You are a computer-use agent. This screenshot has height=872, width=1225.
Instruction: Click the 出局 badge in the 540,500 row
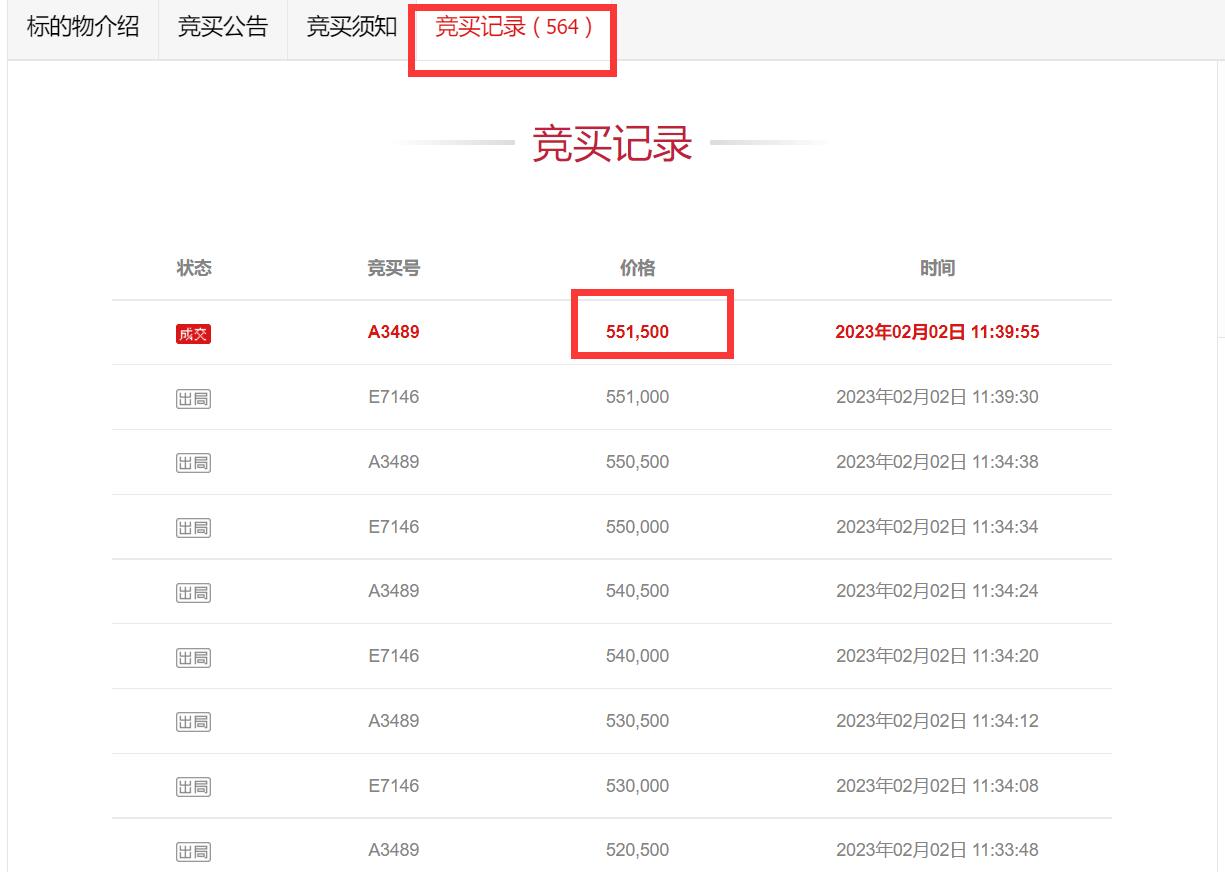pyautogui.click(x=194, y=593)
